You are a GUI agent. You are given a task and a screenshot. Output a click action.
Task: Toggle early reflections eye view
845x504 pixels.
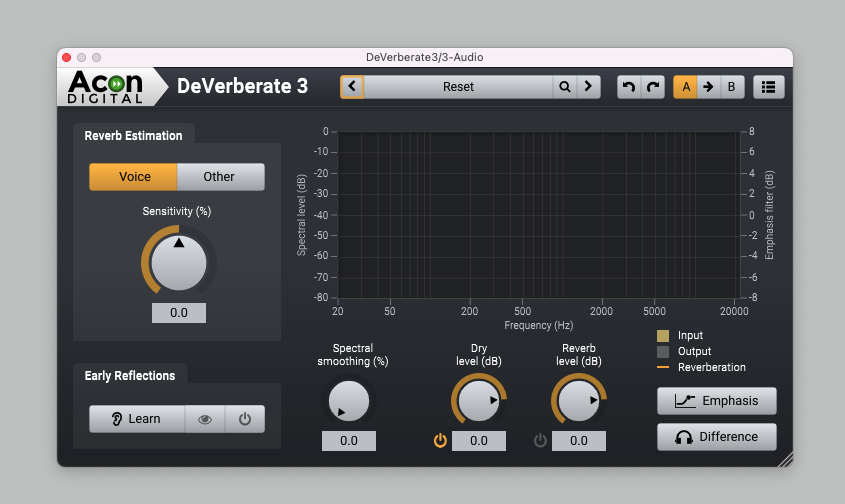(x=205, y=419)
